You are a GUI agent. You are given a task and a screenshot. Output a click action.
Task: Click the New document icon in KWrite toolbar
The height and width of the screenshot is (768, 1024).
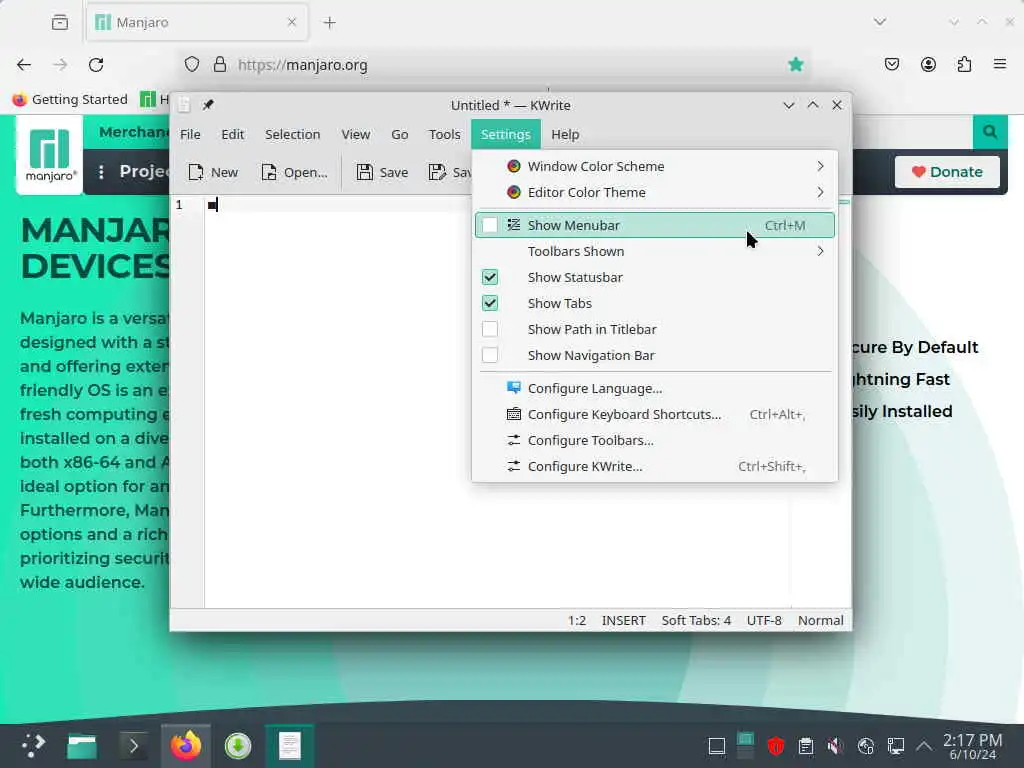(x=195, y=172)
